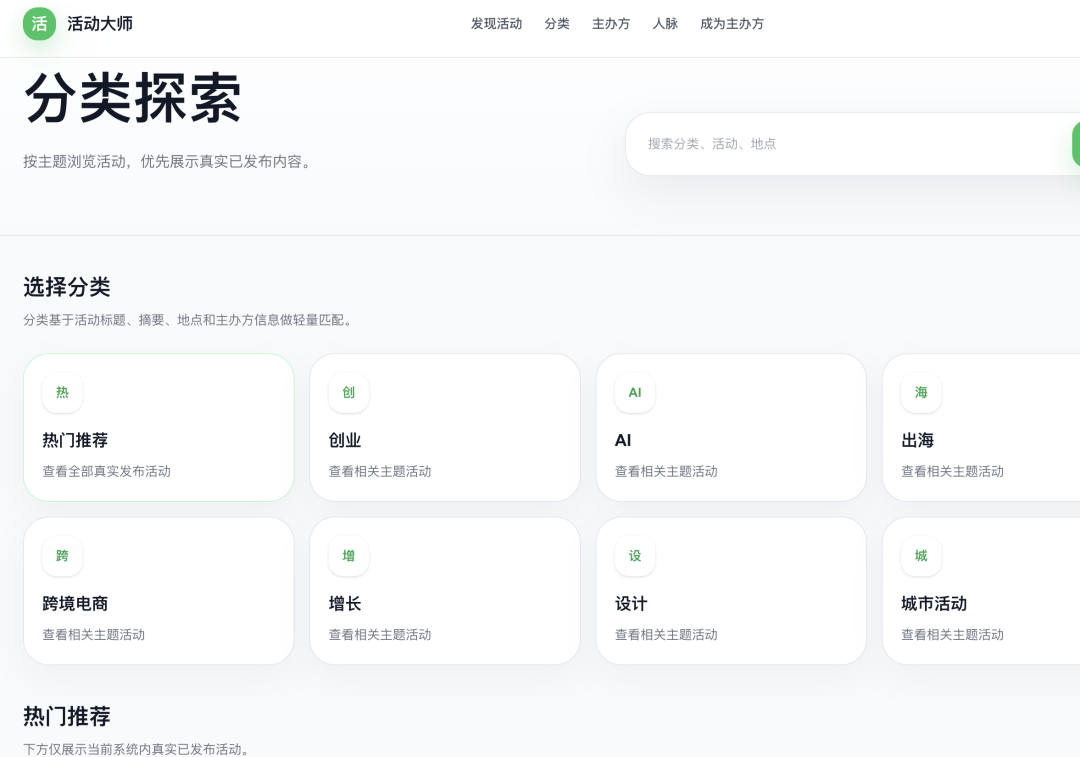This screenshot has width=1080, height=757.
Task: Select the 出海 category card title
Action: (917, 440)
